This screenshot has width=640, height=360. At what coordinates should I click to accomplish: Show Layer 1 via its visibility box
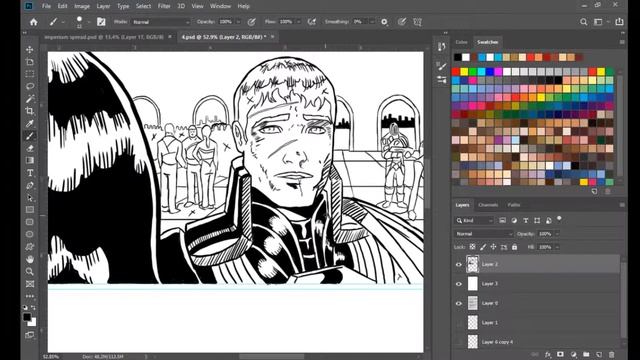[x=459, y=323]
